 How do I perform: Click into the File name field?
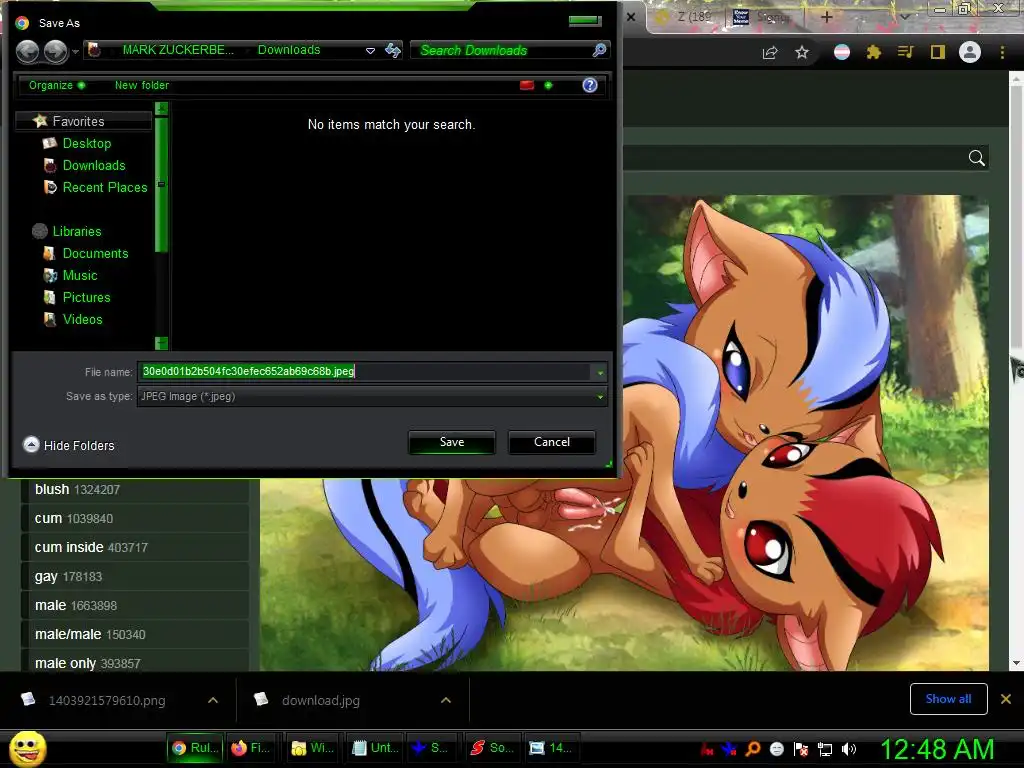[364, 372]
